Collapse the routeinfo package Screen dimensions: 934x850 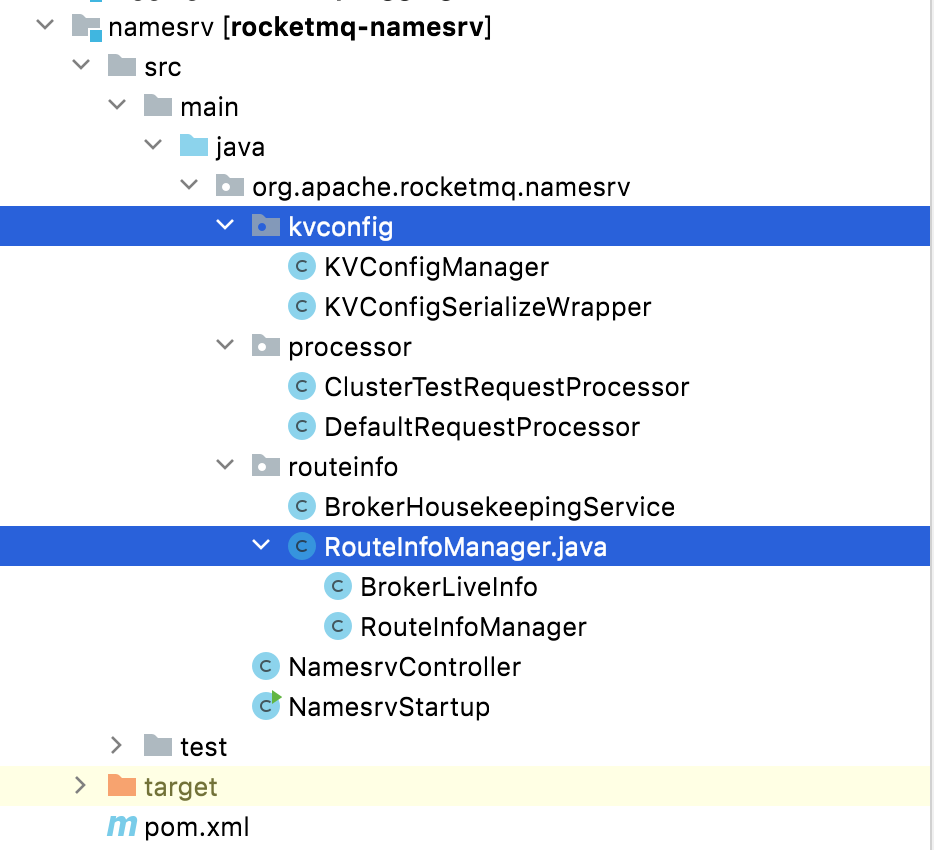[225, 465]
